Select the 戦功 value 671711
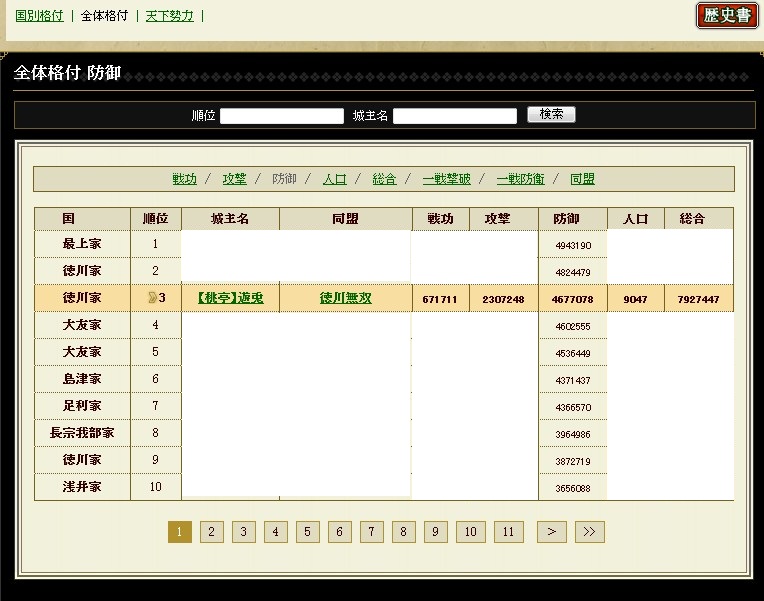Screen dimensions: 764x601 (x=440, y=299)
